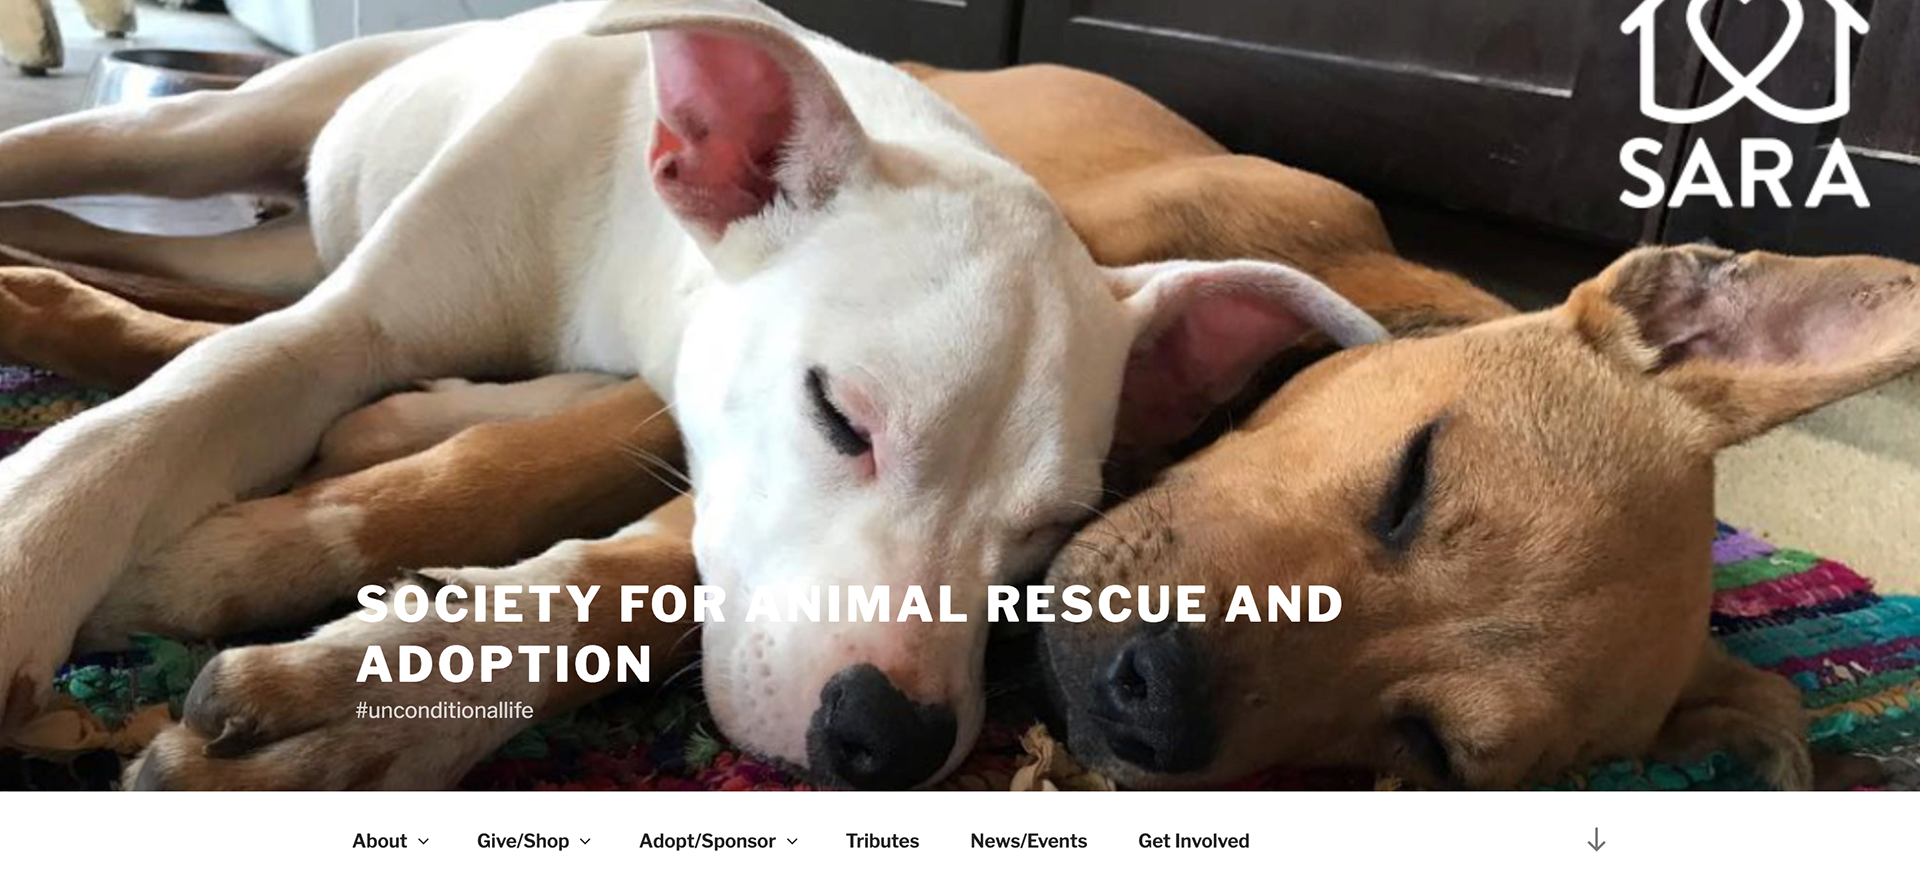The height and width of the screenshot is (881, 1920).
Task: Click the Society for Animal Rescue title
Action: pyautogui.click(x=849, y=634)
